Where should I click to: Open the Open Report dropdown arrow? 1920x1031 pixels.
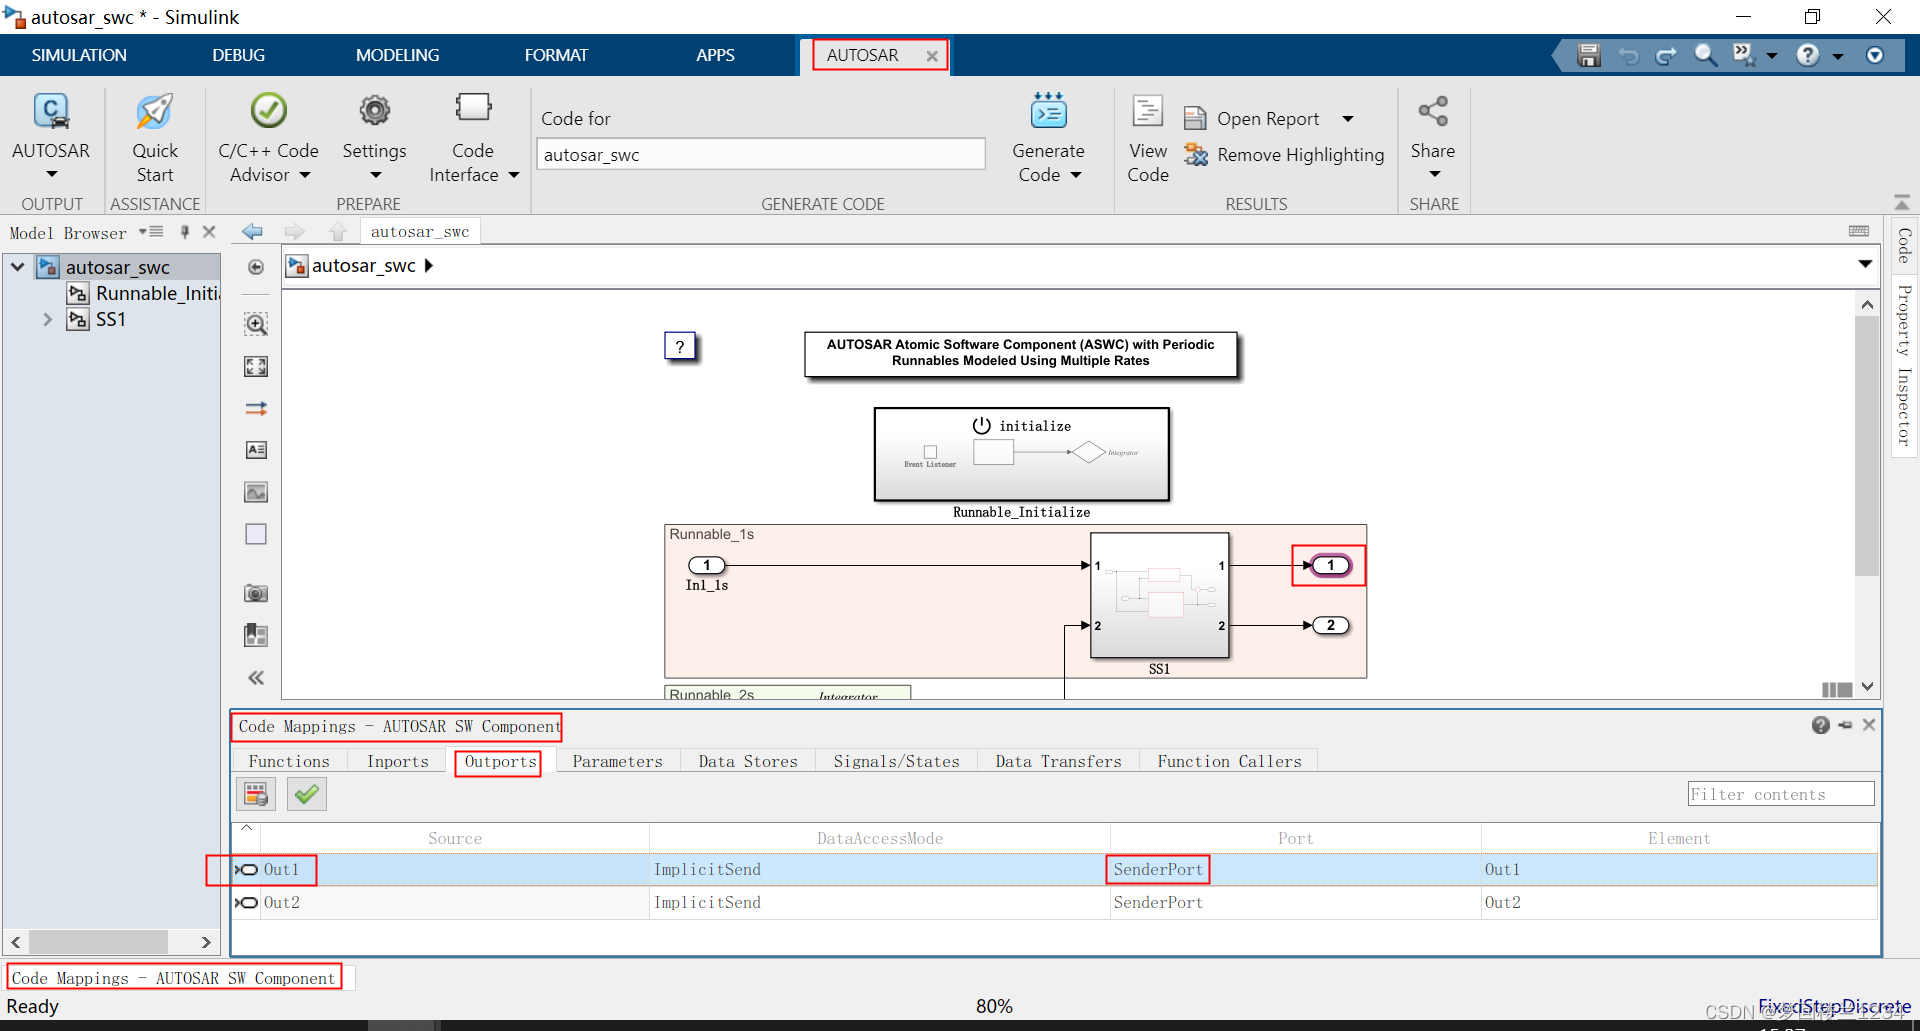coord(1350,118)
